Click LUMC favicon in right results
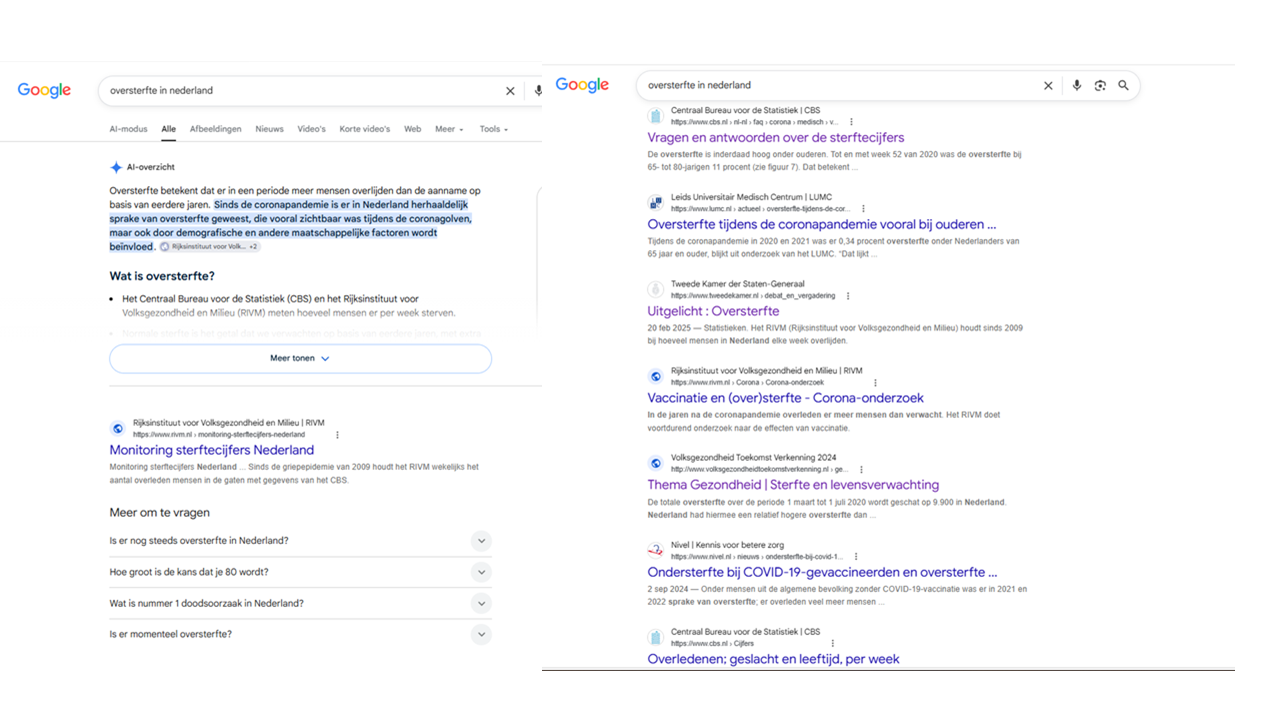The width and height of the screenshot is (1280, 720). coord(655,203)
